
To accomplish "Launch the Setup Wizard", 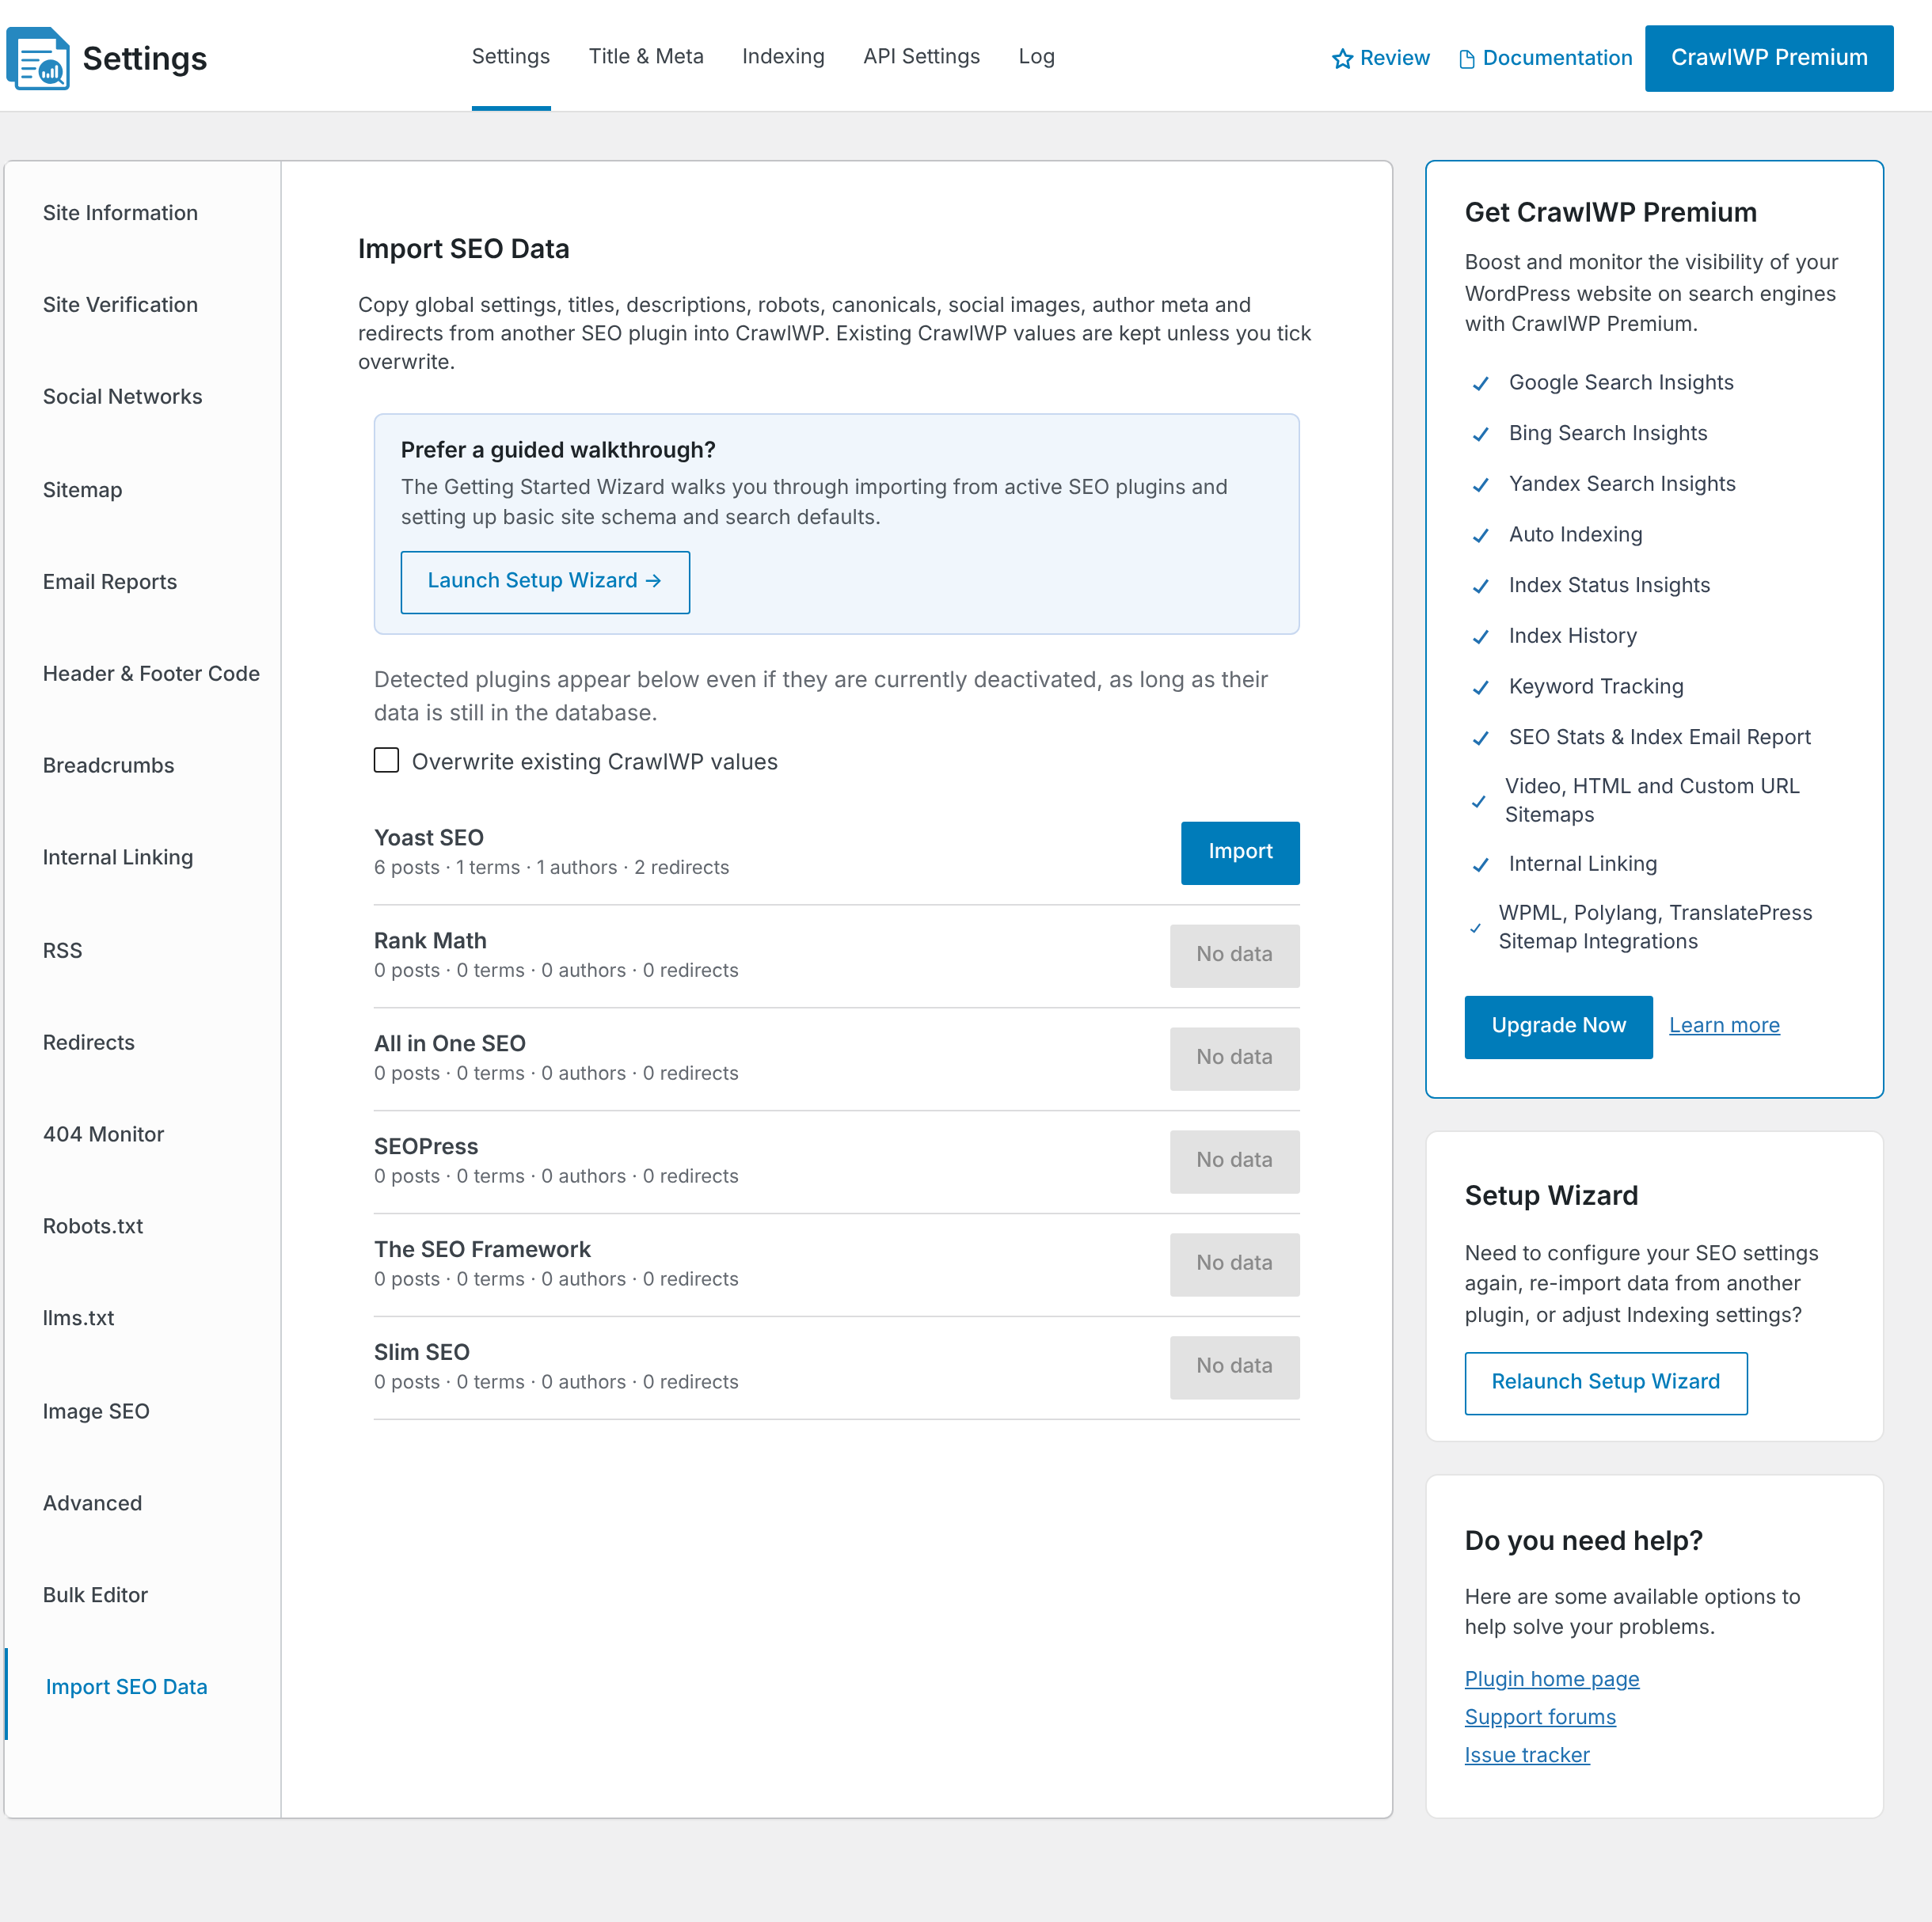I will click(x=545, y=582).
